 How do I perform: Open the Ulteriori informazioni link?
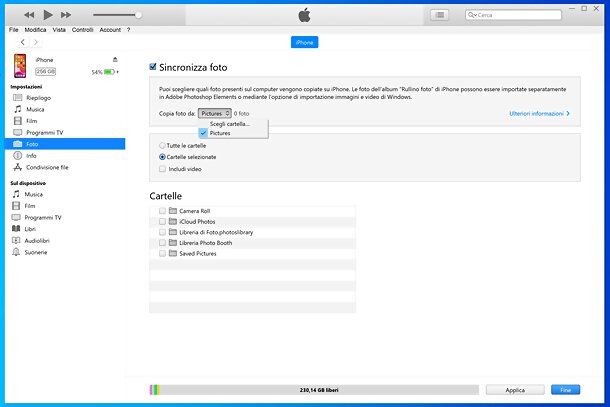[540, 113]
